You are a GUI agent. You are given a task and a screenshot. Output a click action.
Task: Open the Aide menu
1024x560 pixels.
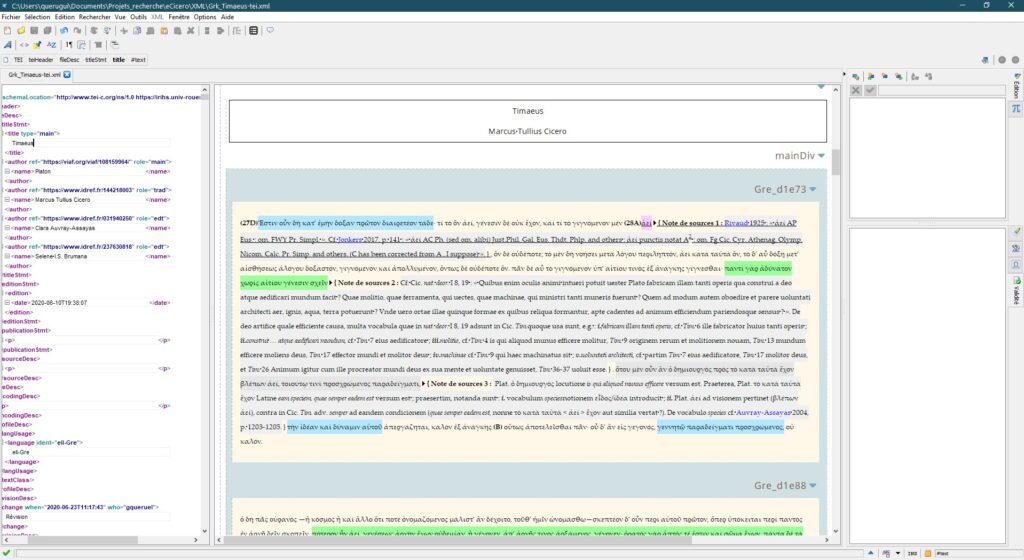click(227, 17)
